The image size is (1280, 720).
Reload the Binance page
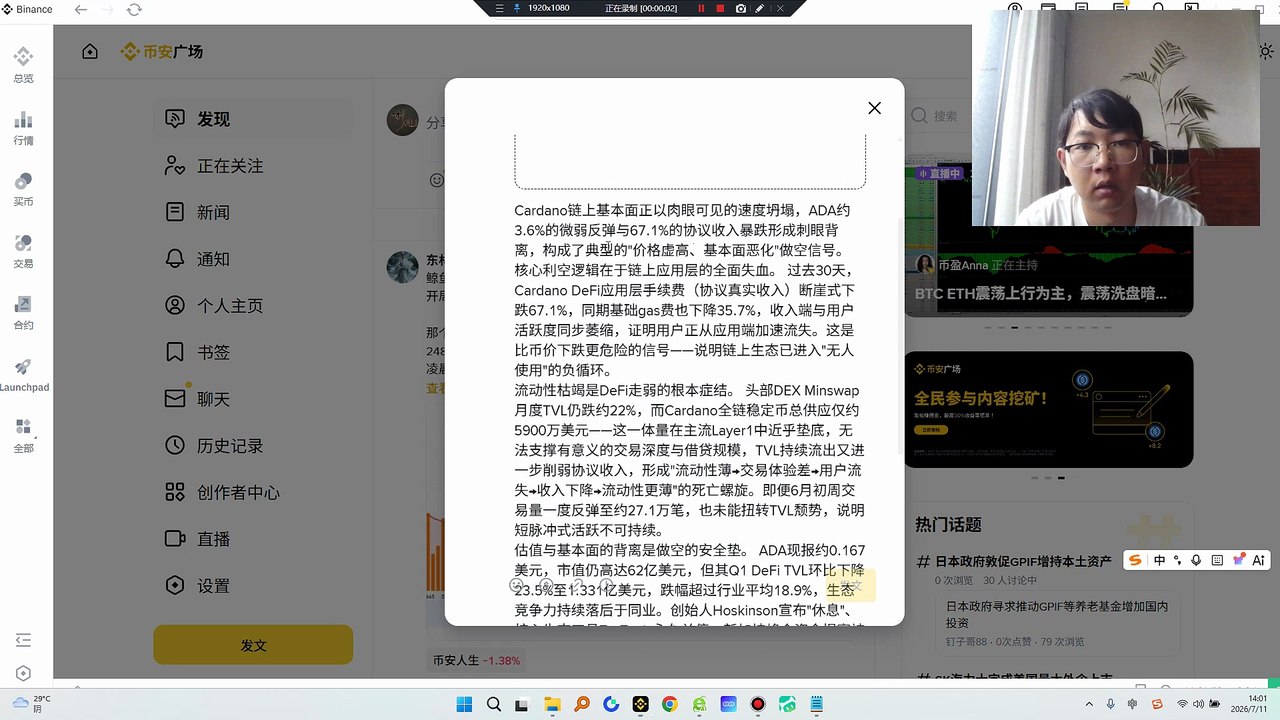tap(134, 9)
